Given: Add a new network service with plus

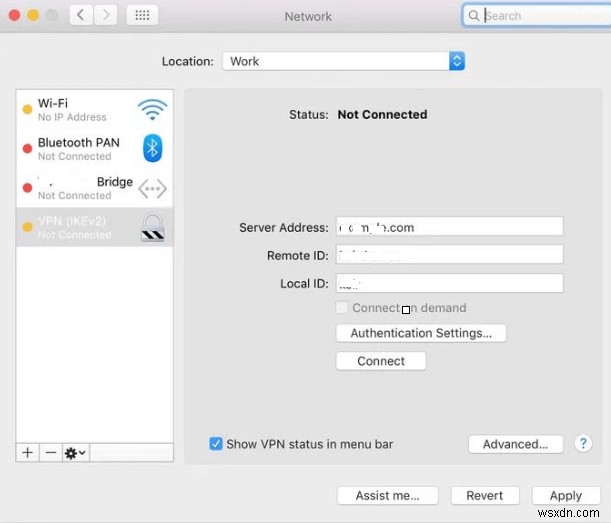Looking at the screenshot, I should pyautogui.click(x=27, y=453).
